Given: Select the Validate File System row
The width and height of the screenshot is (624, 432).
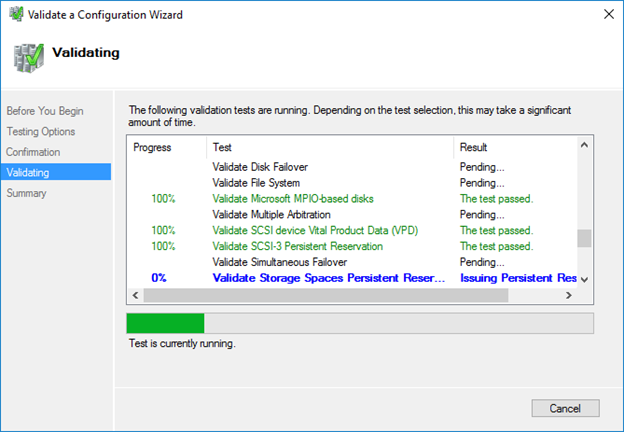Looking at the screenshot, I should (352, 183).
